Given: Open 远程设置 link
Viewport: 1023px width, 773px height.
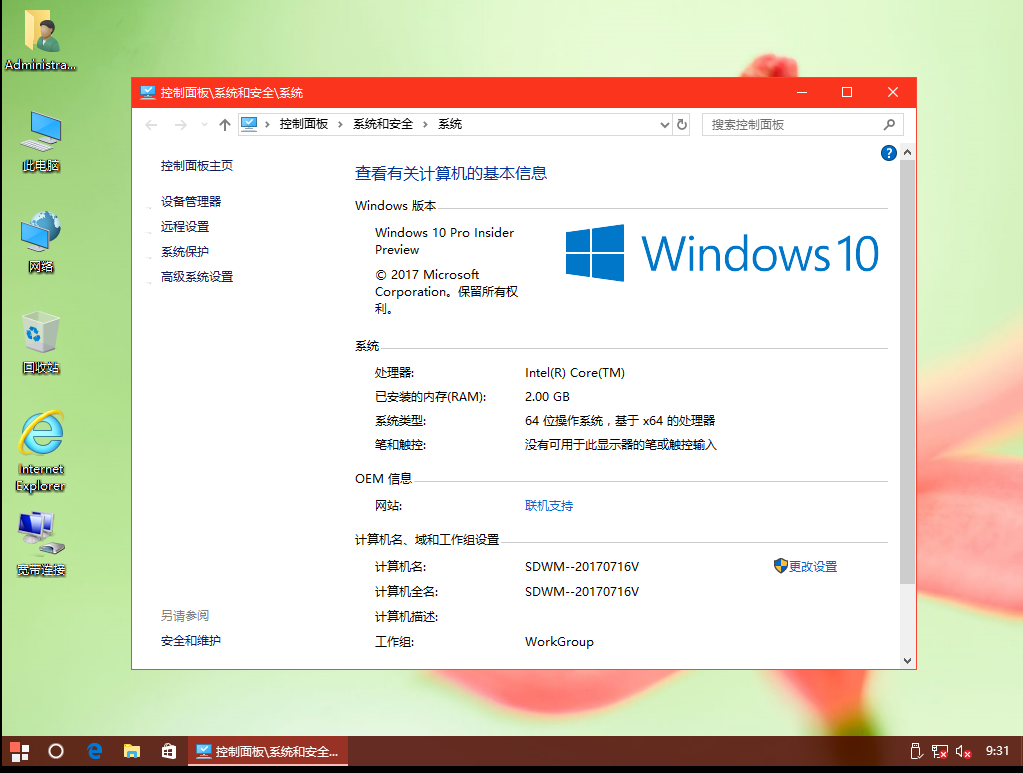Looking at the screenshot, I should (185, 226).
